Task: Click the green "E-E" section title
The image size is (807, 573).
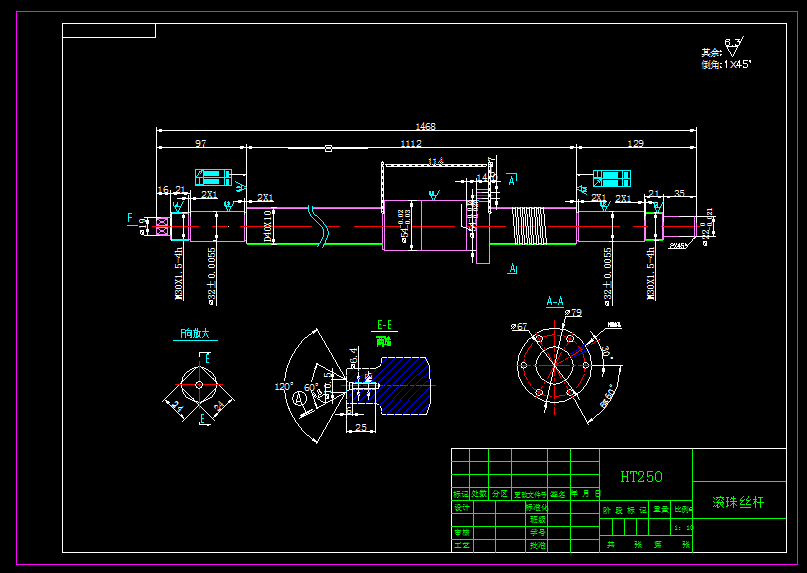Action: click(x=384, y=325)
